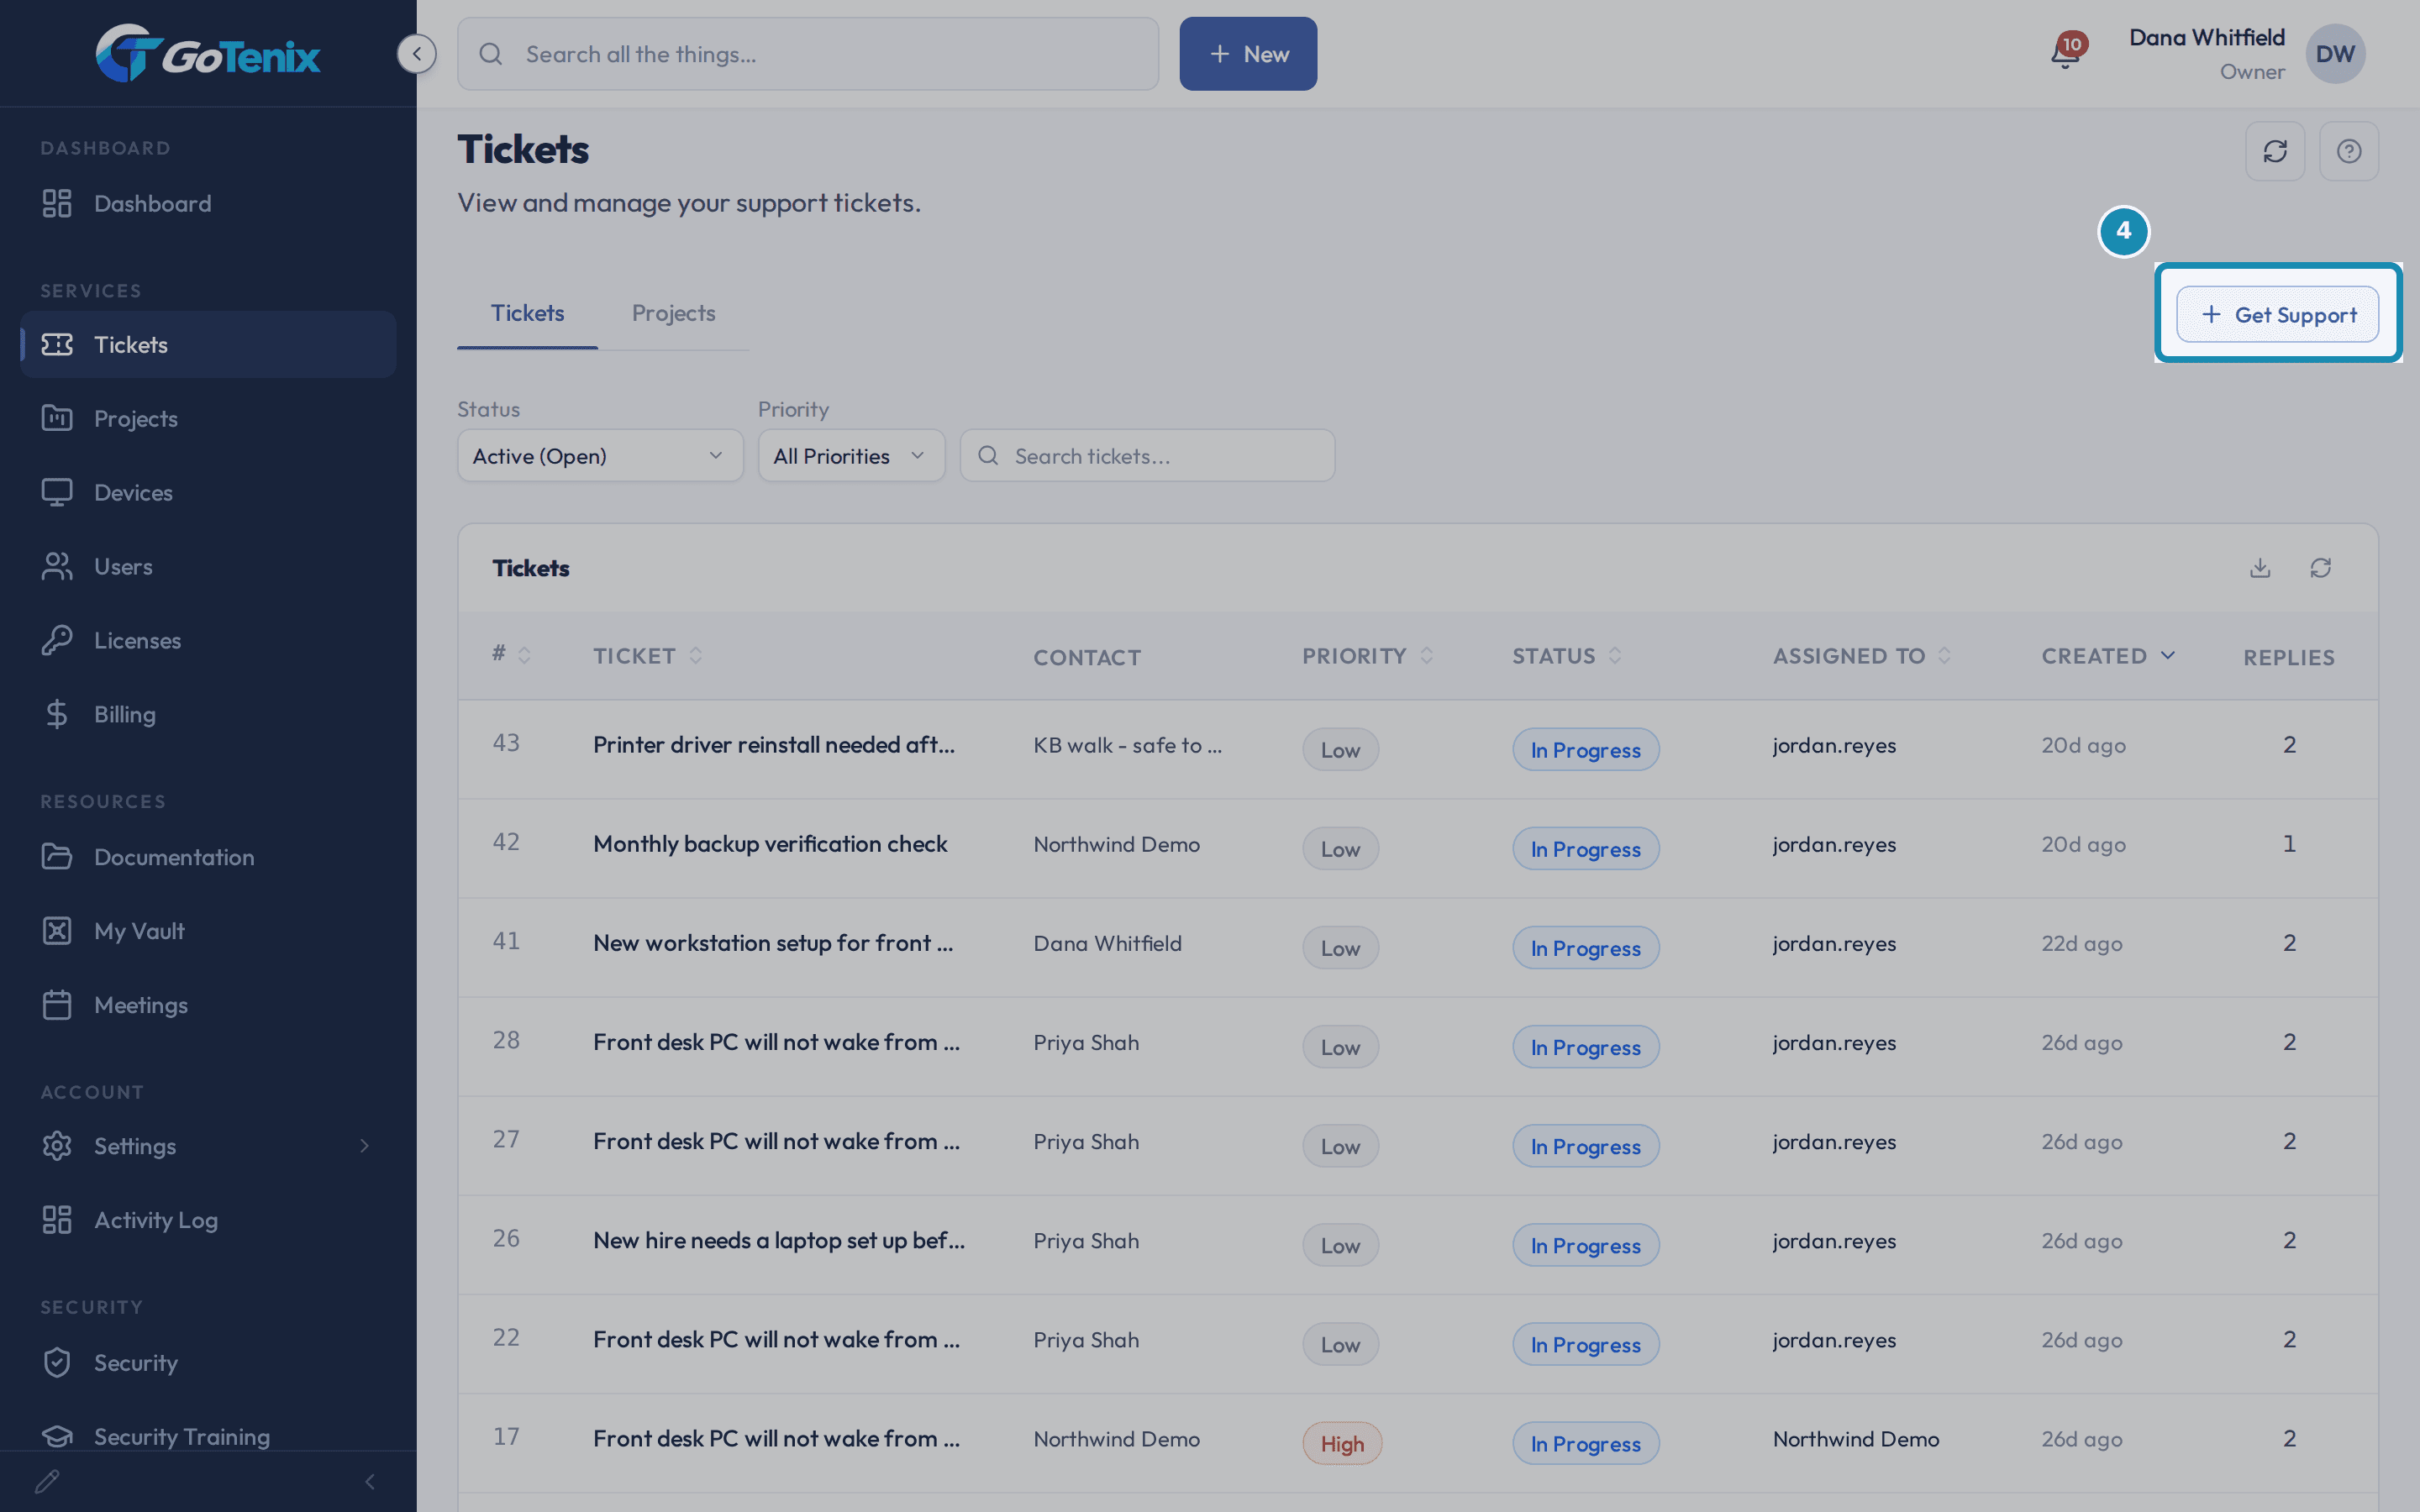Image resolution: width=2420 pixels, height=1512 pixels.
Task: Refresh the page with header refresh icon
Action: 2275,151
